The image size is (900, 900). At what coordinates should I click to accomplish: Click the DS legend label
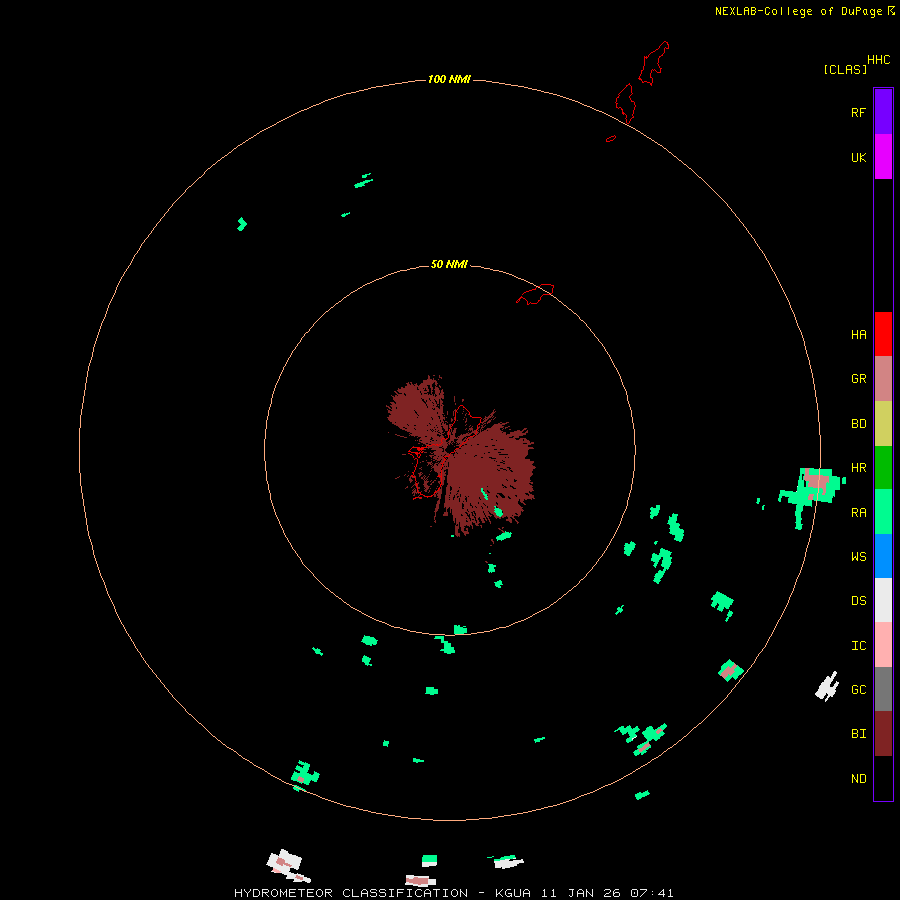point(859,600)
